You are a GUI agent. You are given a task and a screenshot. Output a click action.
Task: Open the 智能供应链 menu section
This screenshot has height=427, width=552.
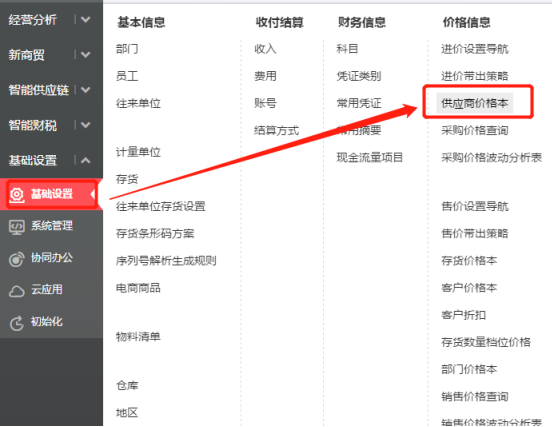pos(39,90)
